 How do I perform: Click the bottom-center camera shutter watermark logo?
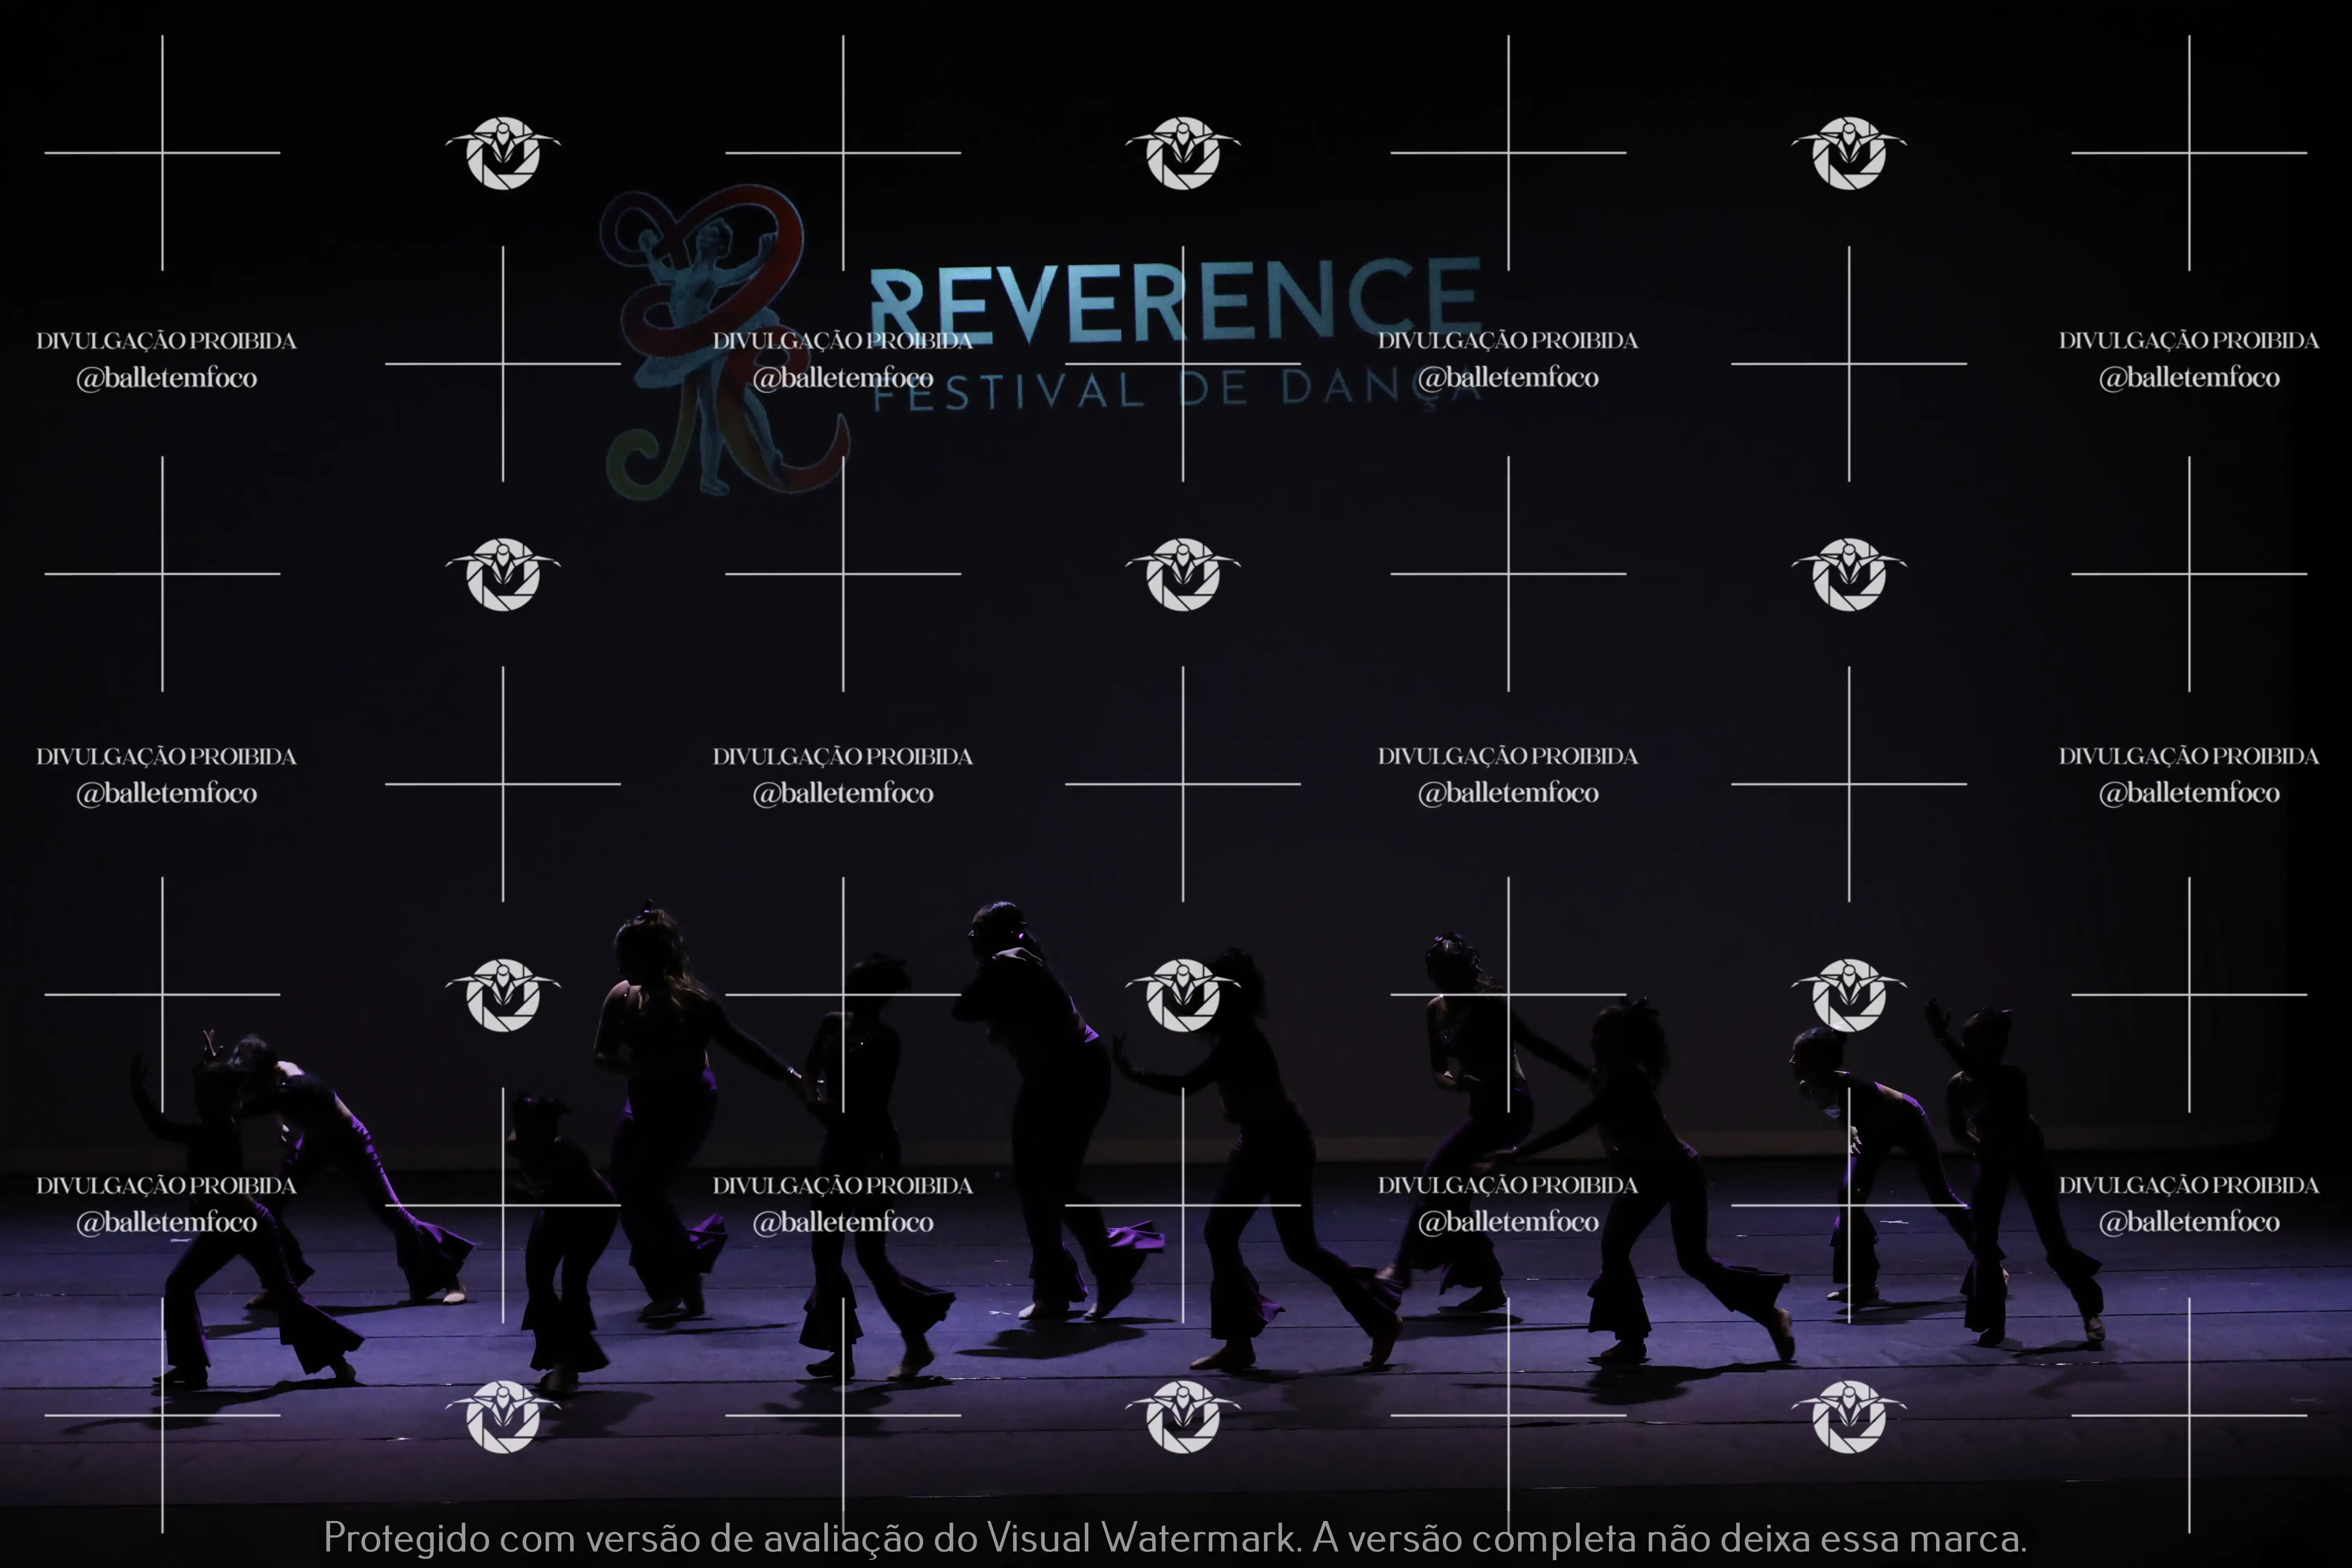click(x=1183, y=1416)
